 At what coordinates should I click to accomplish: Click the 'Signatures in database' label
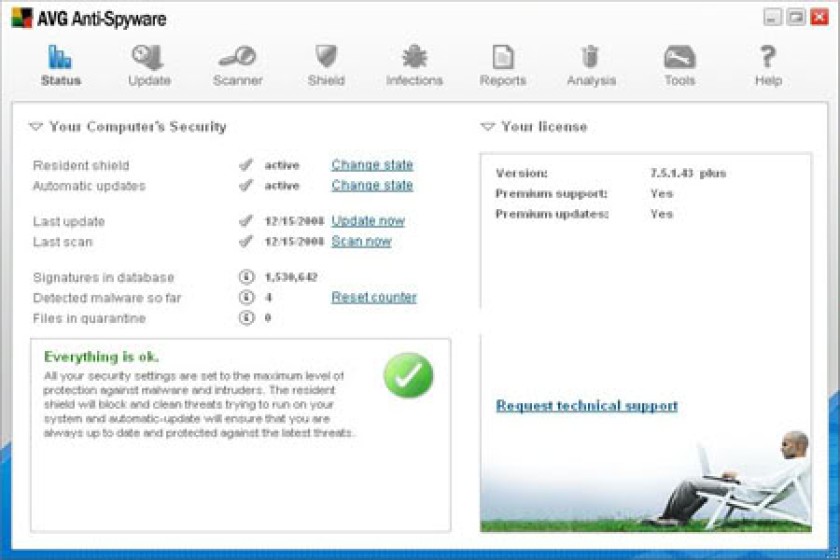point(103,277)
